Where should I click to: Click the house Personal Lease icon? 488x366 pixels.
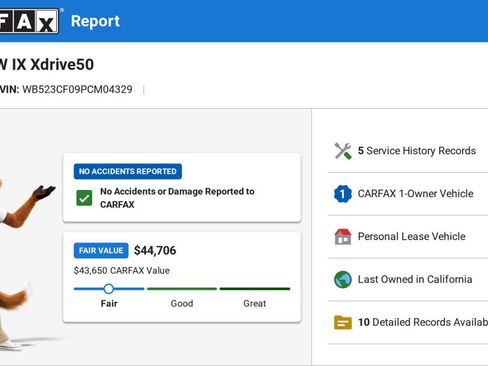click(x=343, y=237)
